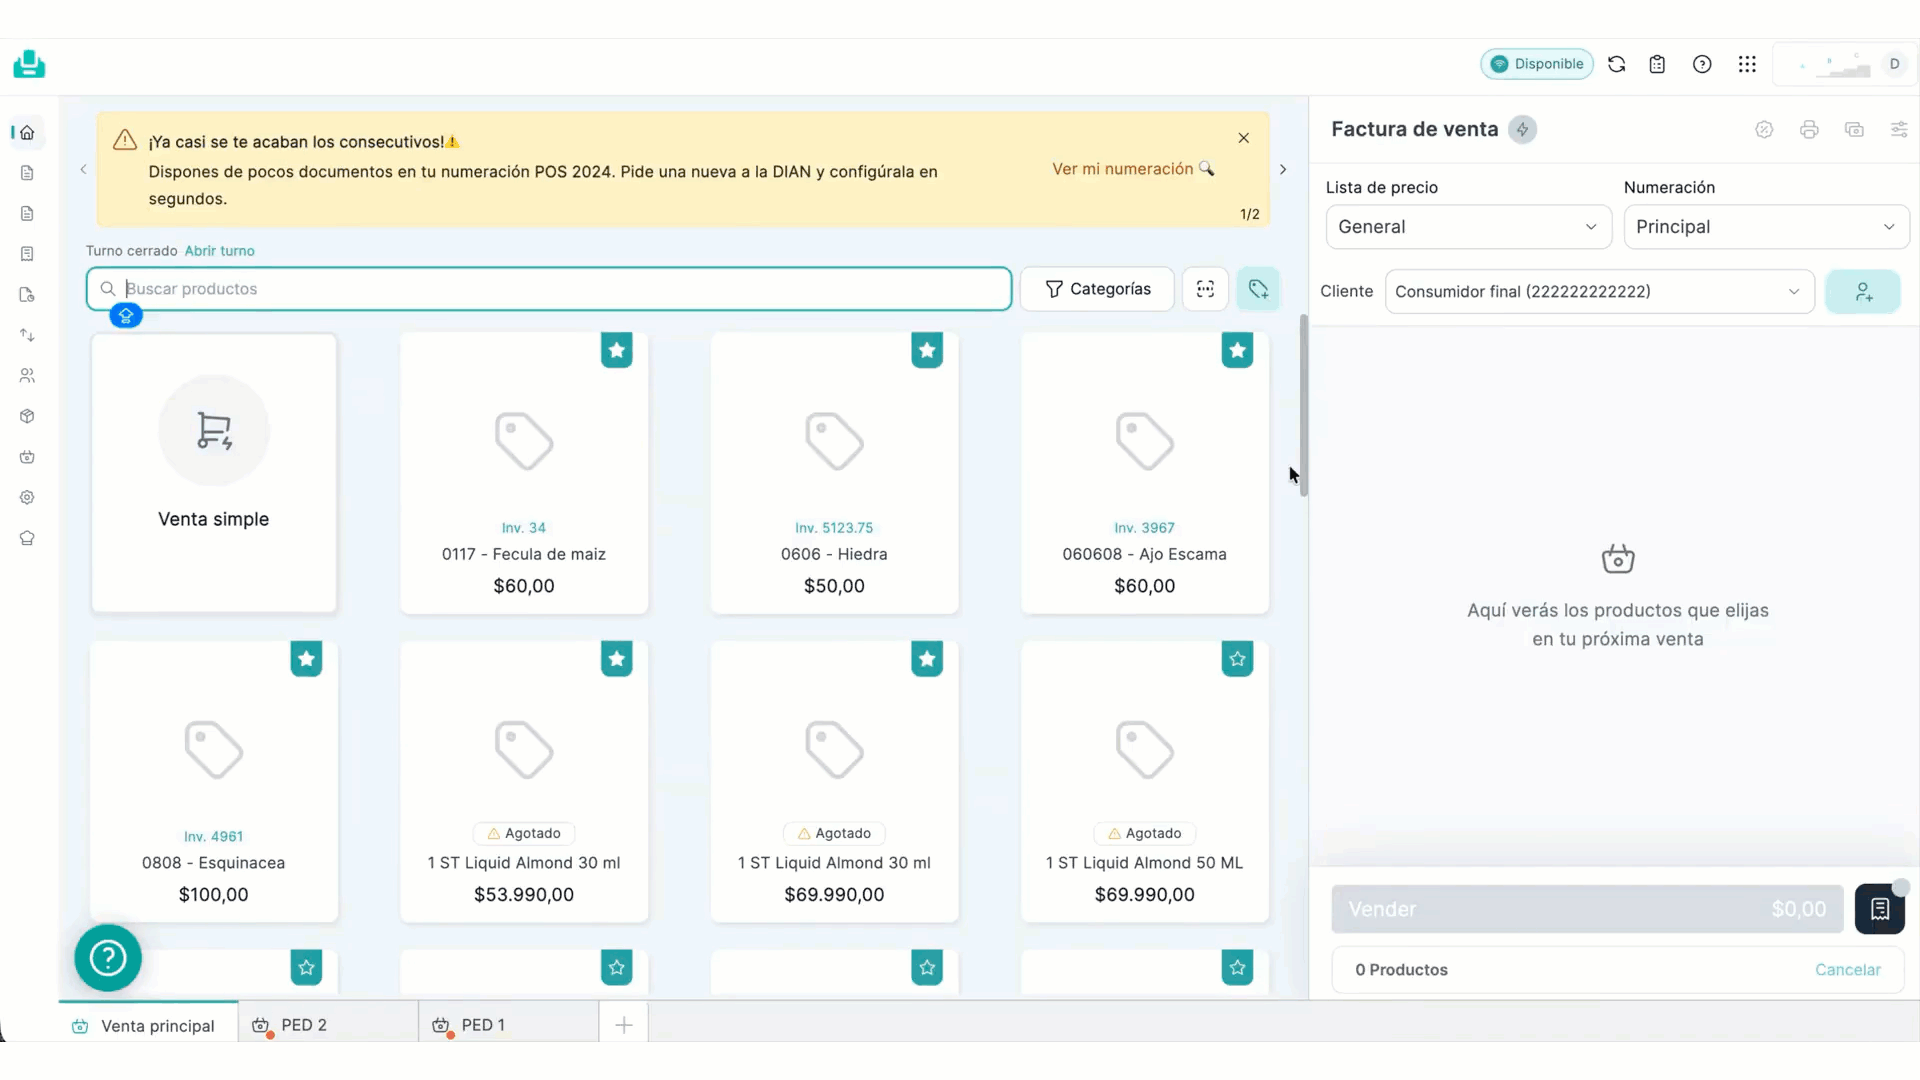Toggle favorite star on 0117 - Fecula de maiz

(617, 350)
